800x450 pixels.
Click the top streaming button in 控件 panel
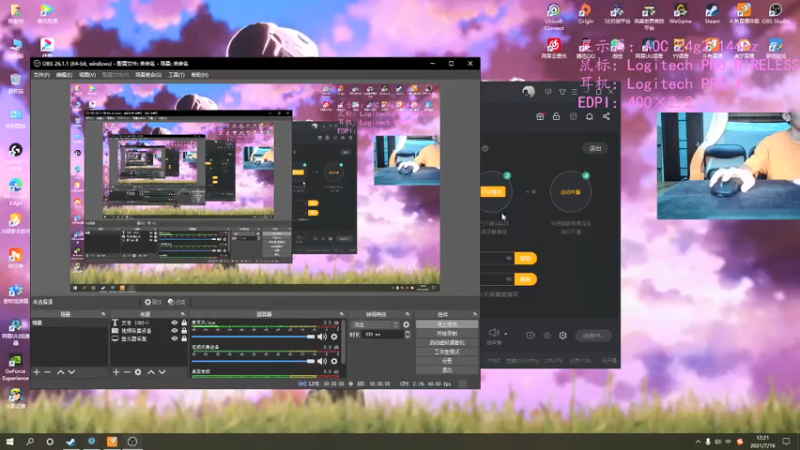click(x=447, y=324)
